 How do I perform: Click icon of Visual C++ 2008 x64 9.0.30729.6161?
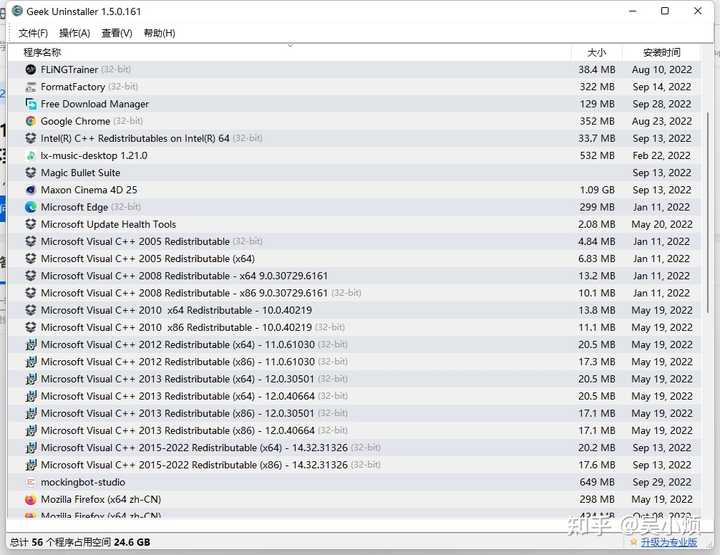(x=31, y=276)
